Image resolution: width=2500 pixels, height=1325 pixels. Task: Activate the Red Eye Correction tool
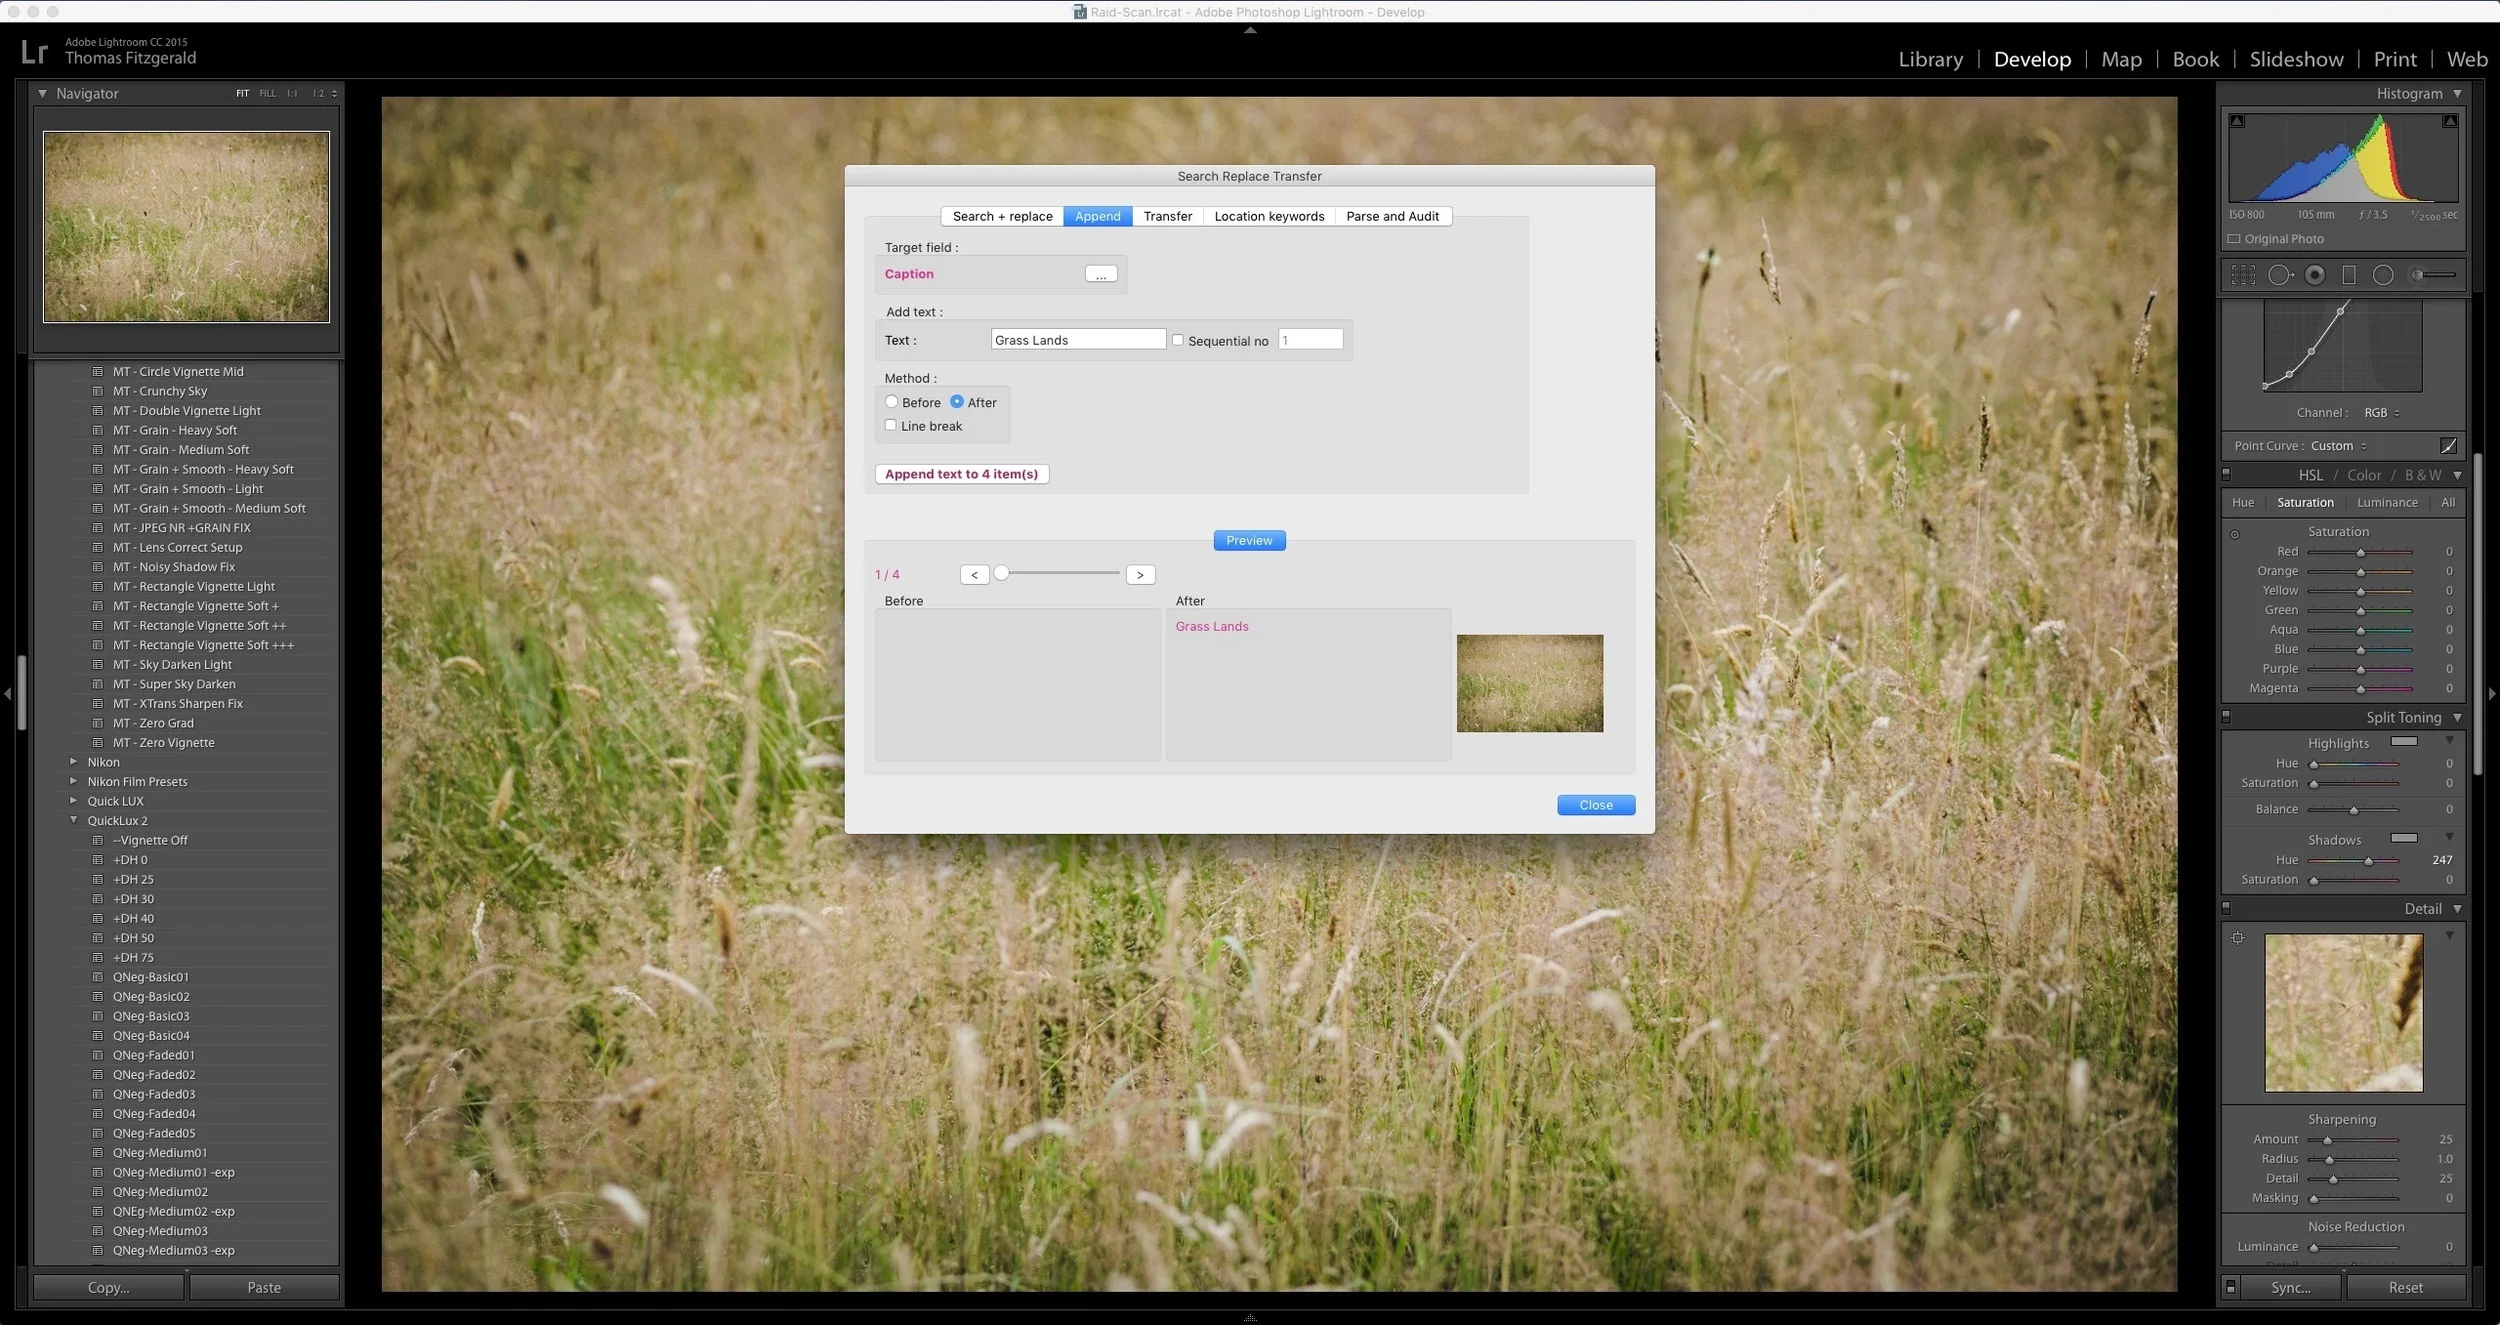coord(2314,275)
